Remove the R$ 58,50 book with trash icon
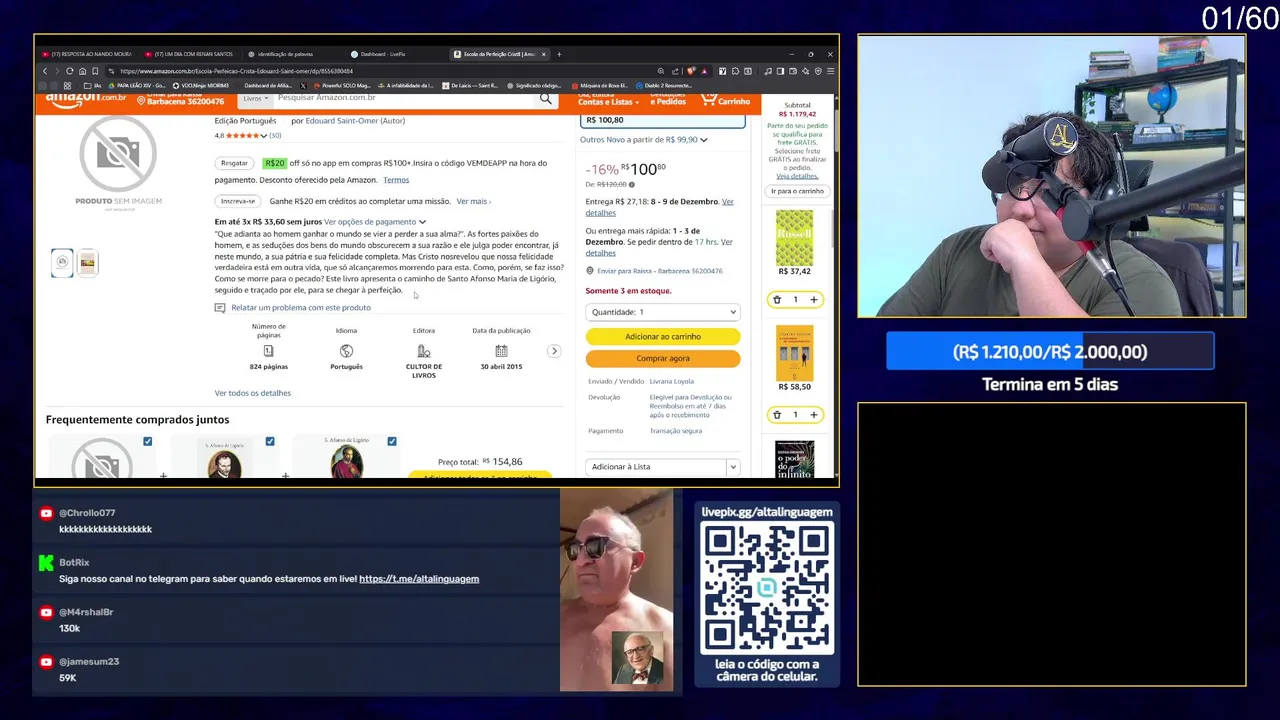 777,414
